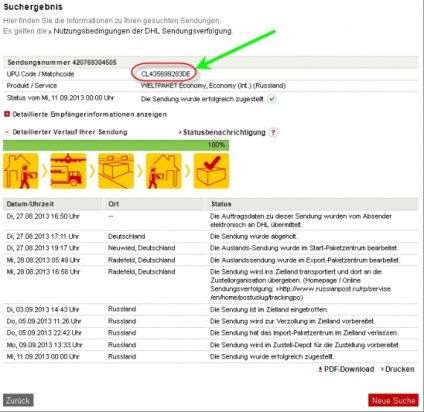Click the courier delivery at house icon
Viewport: 424px width, 412px height.
[164, 171]
